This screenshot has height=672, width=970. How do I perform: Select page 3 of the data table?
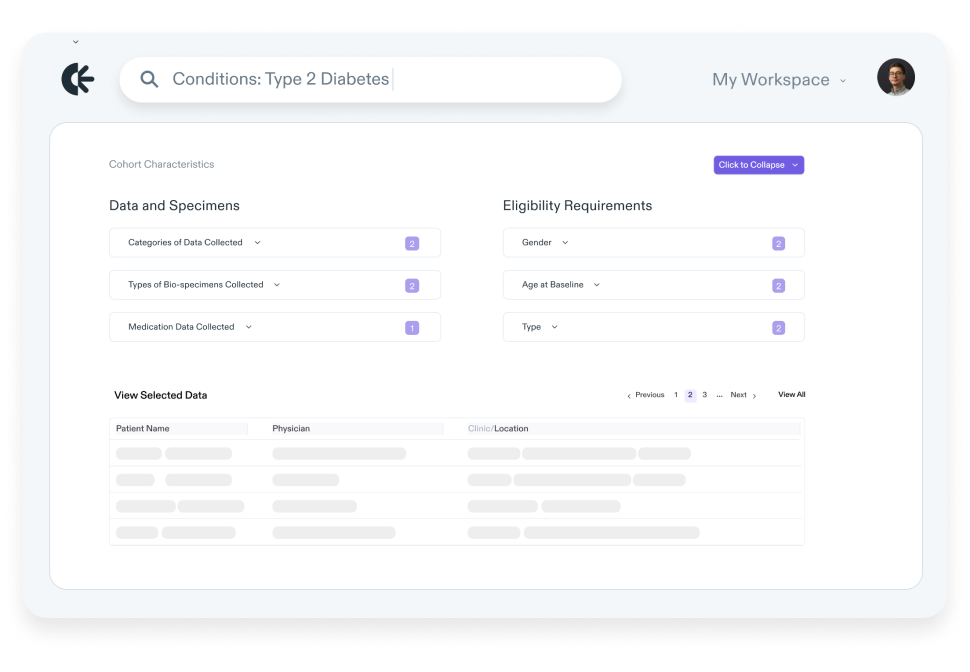[x=703, y=394]
